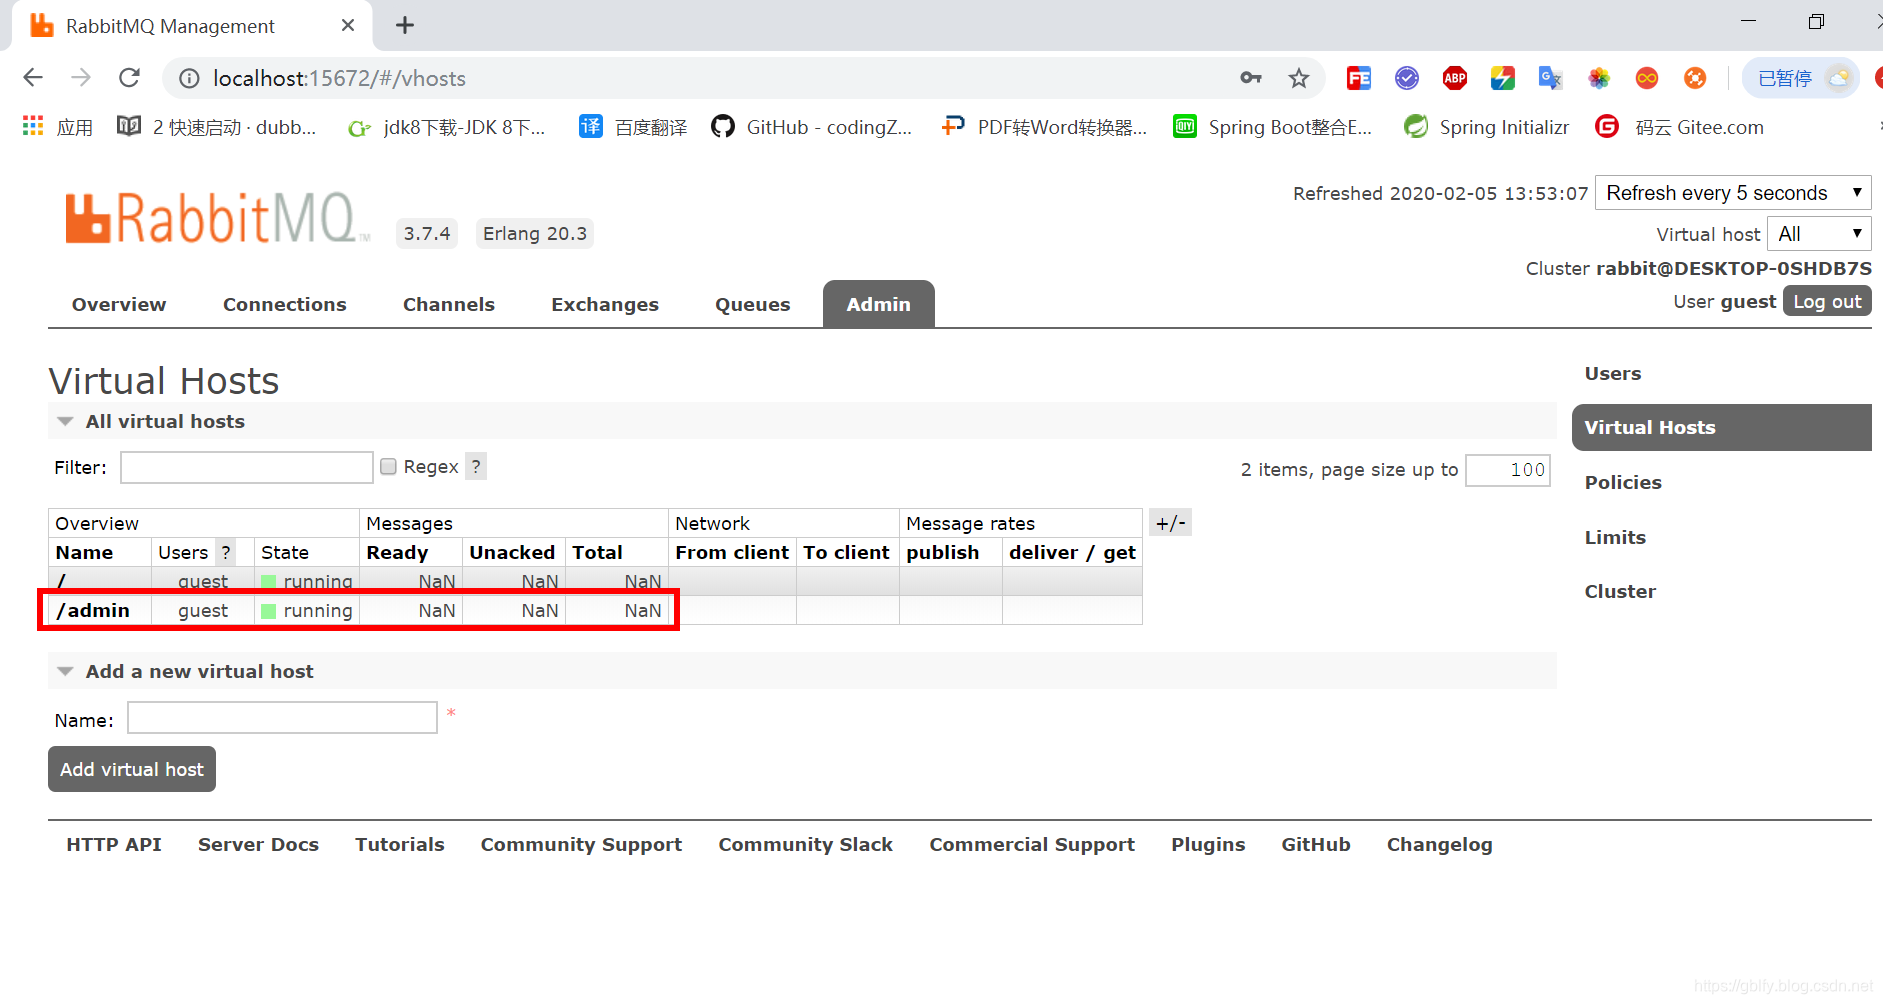Open the /admin virtual host
1883x1004 pixels.
tap(93, 610)
